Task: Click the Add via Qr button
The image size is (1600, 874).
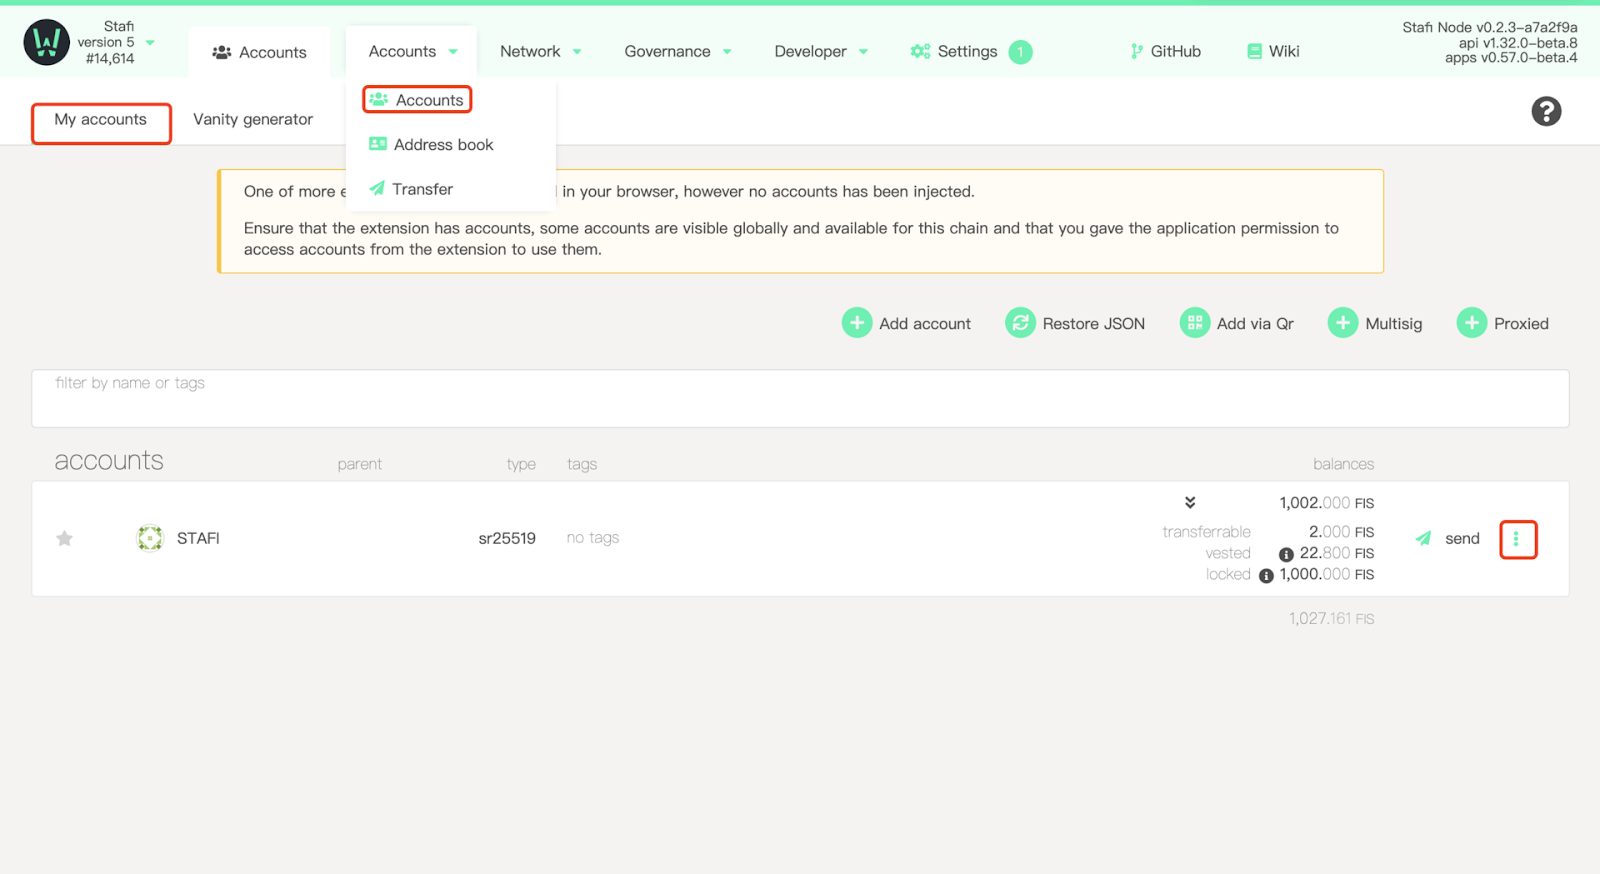Action: [x=1237, y=323]
